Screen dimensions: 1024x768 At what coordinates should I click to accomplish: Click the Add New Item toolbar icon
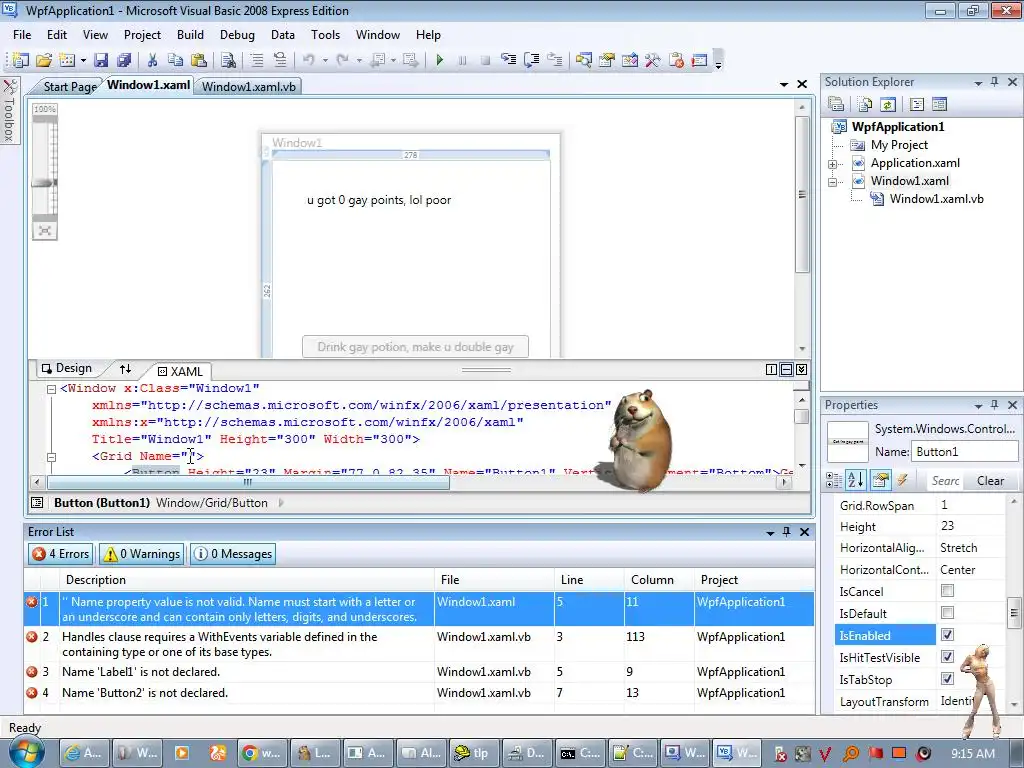tap(67, 60)
